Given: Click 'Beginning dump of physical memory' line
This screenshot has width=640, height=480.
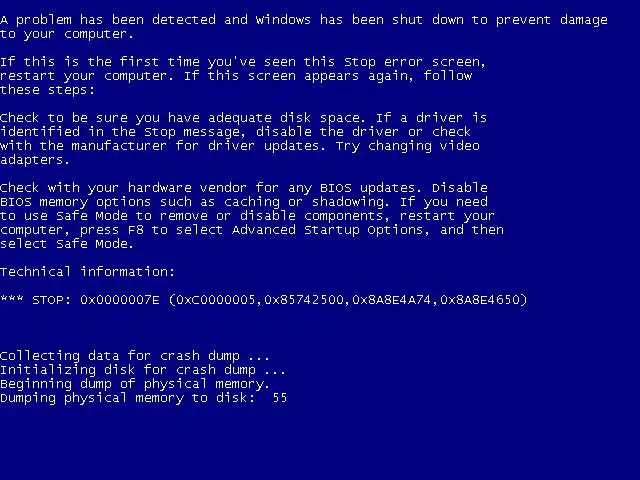Looking at the screenshot, I should [x=135, y=384].
